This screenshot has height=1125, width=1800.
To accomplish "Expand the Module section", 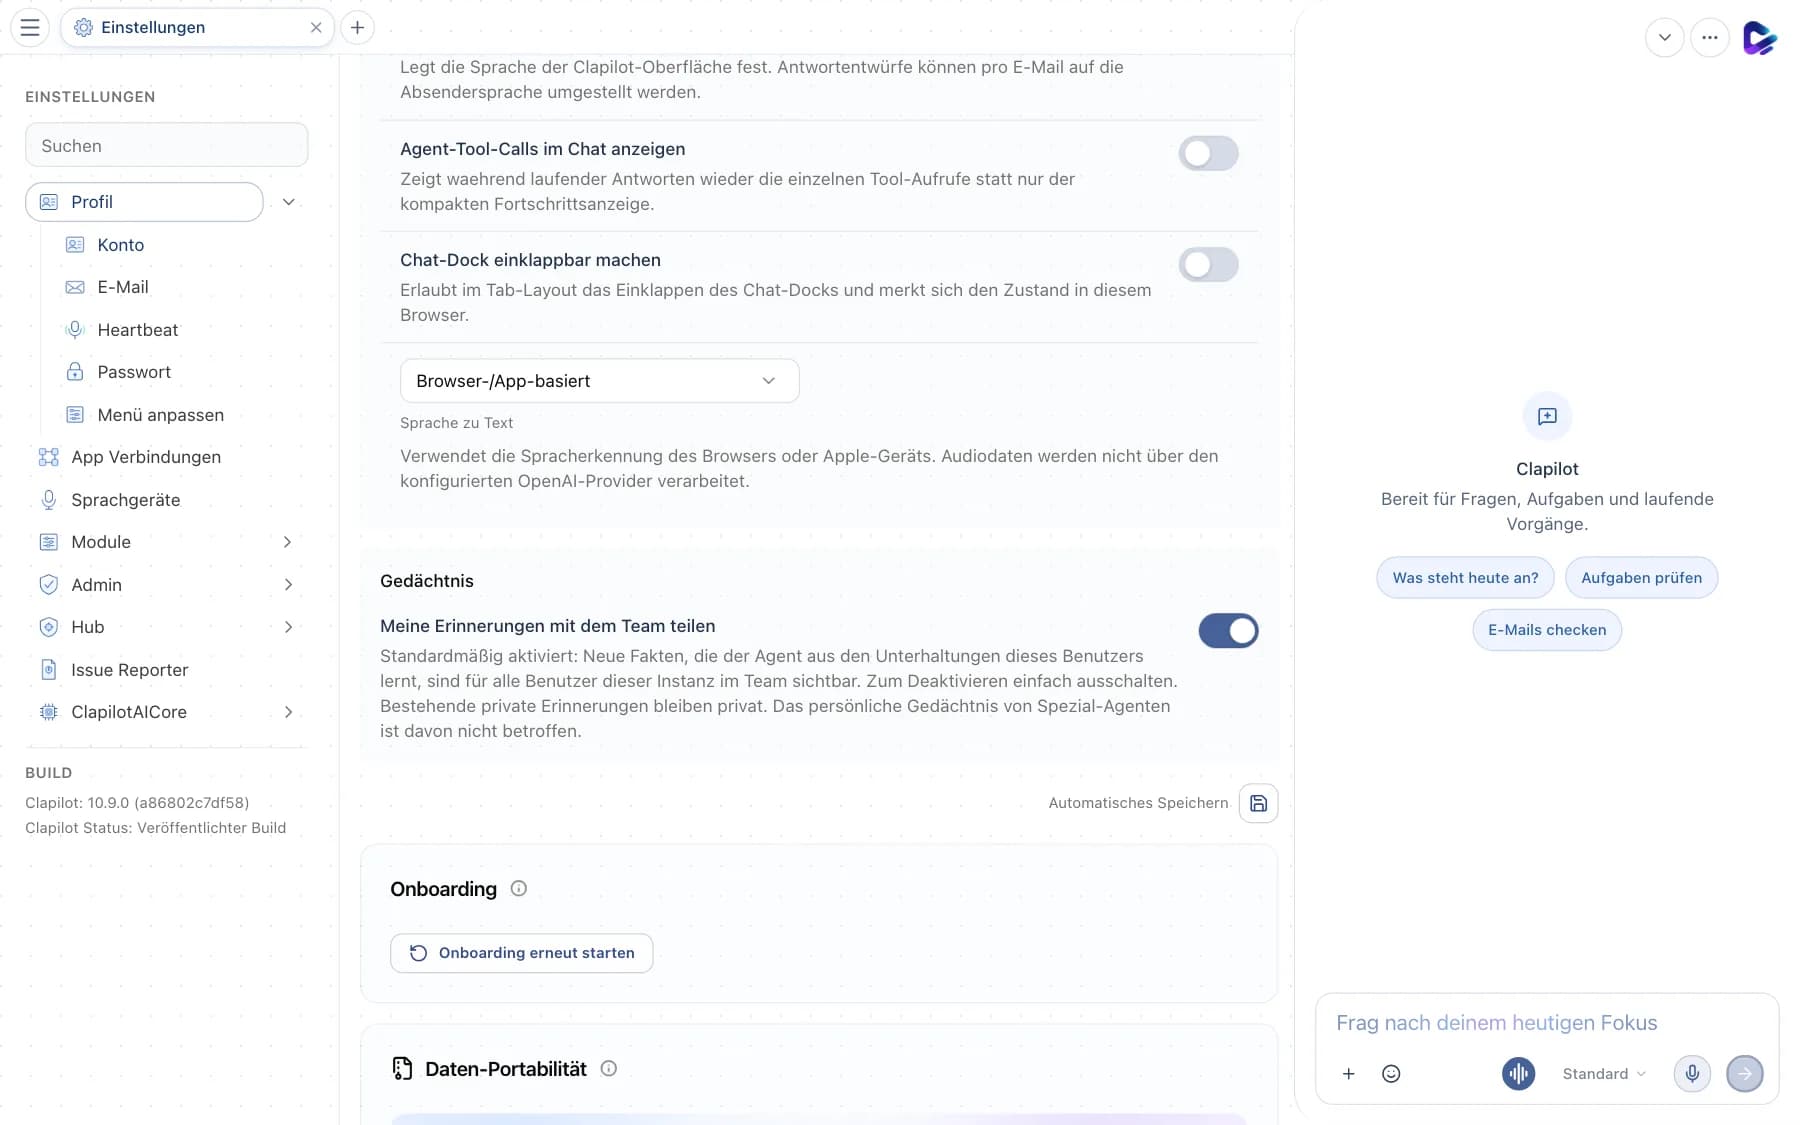I will click(288, 542).
